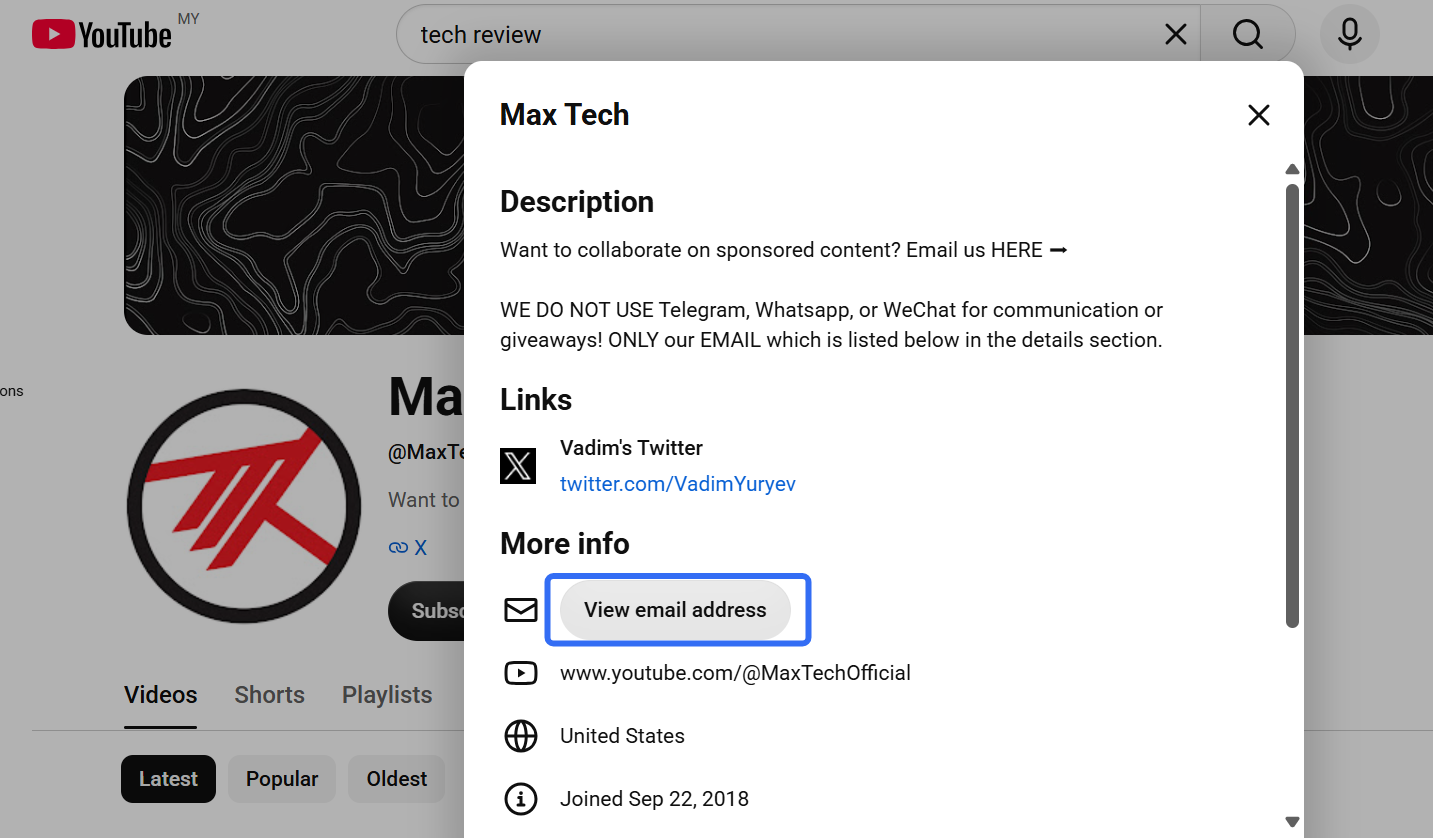Click the envelope email icon
1433x838 pixels.
point(521,610)
